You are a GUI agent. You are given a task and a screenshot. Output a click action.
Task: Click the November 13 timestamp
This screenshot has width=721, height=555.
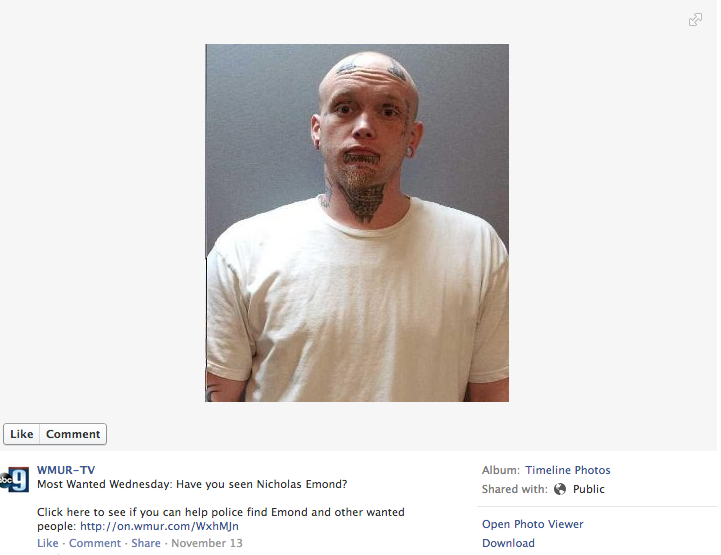[207, 543]
